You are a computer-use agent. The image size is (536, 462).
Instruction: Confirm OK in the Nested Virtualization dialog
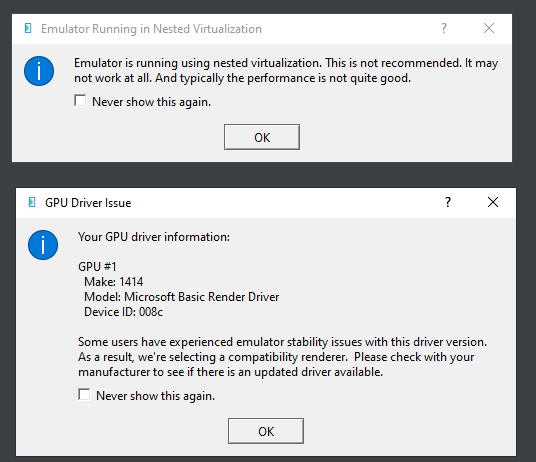click(x=262, y=137)
